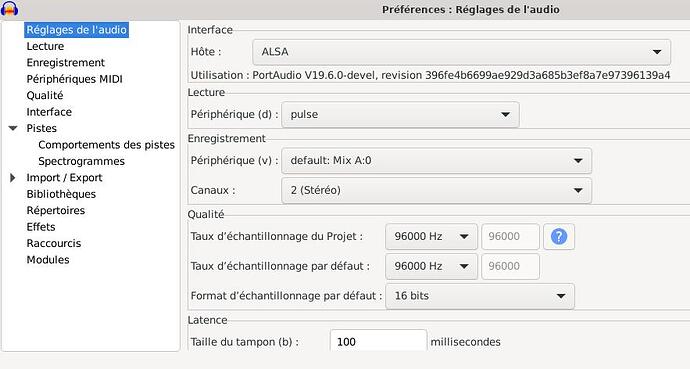Image resolution: width=690 pixels, height=369 pixels.
Task: Open the Répertoires preferences page
Action: tap(55, 210)
